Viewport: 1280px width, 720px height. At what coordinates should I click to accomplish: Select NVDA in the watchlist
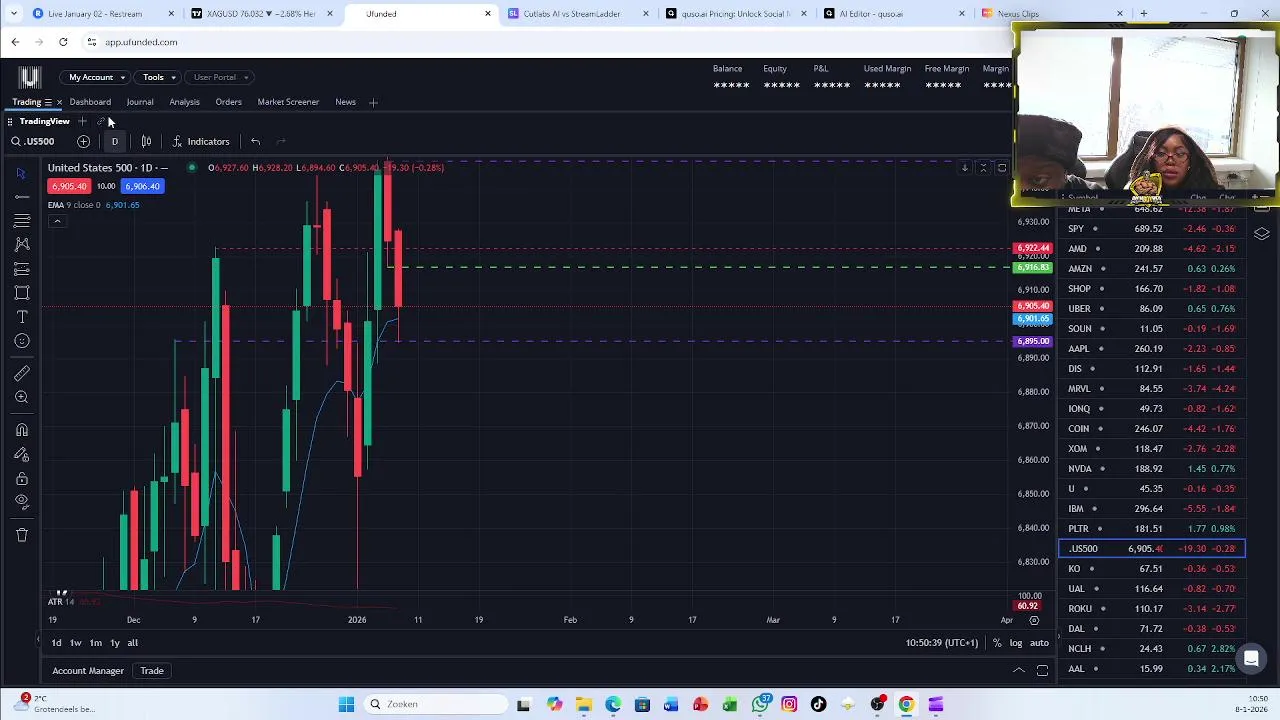(1152, 469)
